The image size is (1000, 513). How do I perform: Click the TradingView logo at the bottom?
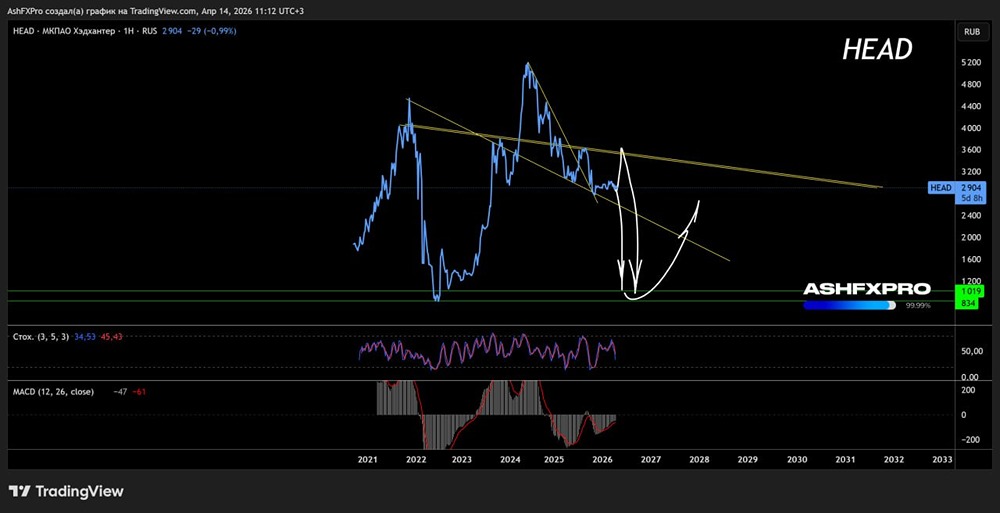point(66,491)
